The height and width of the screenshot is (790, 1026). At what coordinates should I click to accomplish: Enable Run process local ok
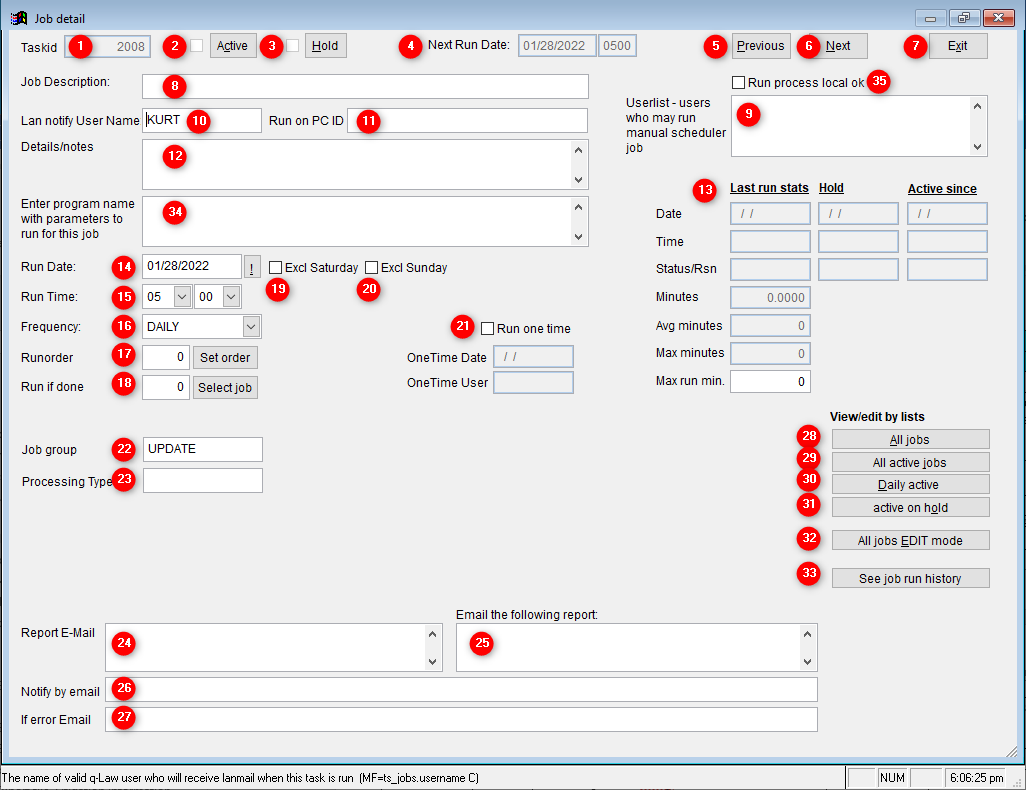pyautogui.click(x=738, y=82)
